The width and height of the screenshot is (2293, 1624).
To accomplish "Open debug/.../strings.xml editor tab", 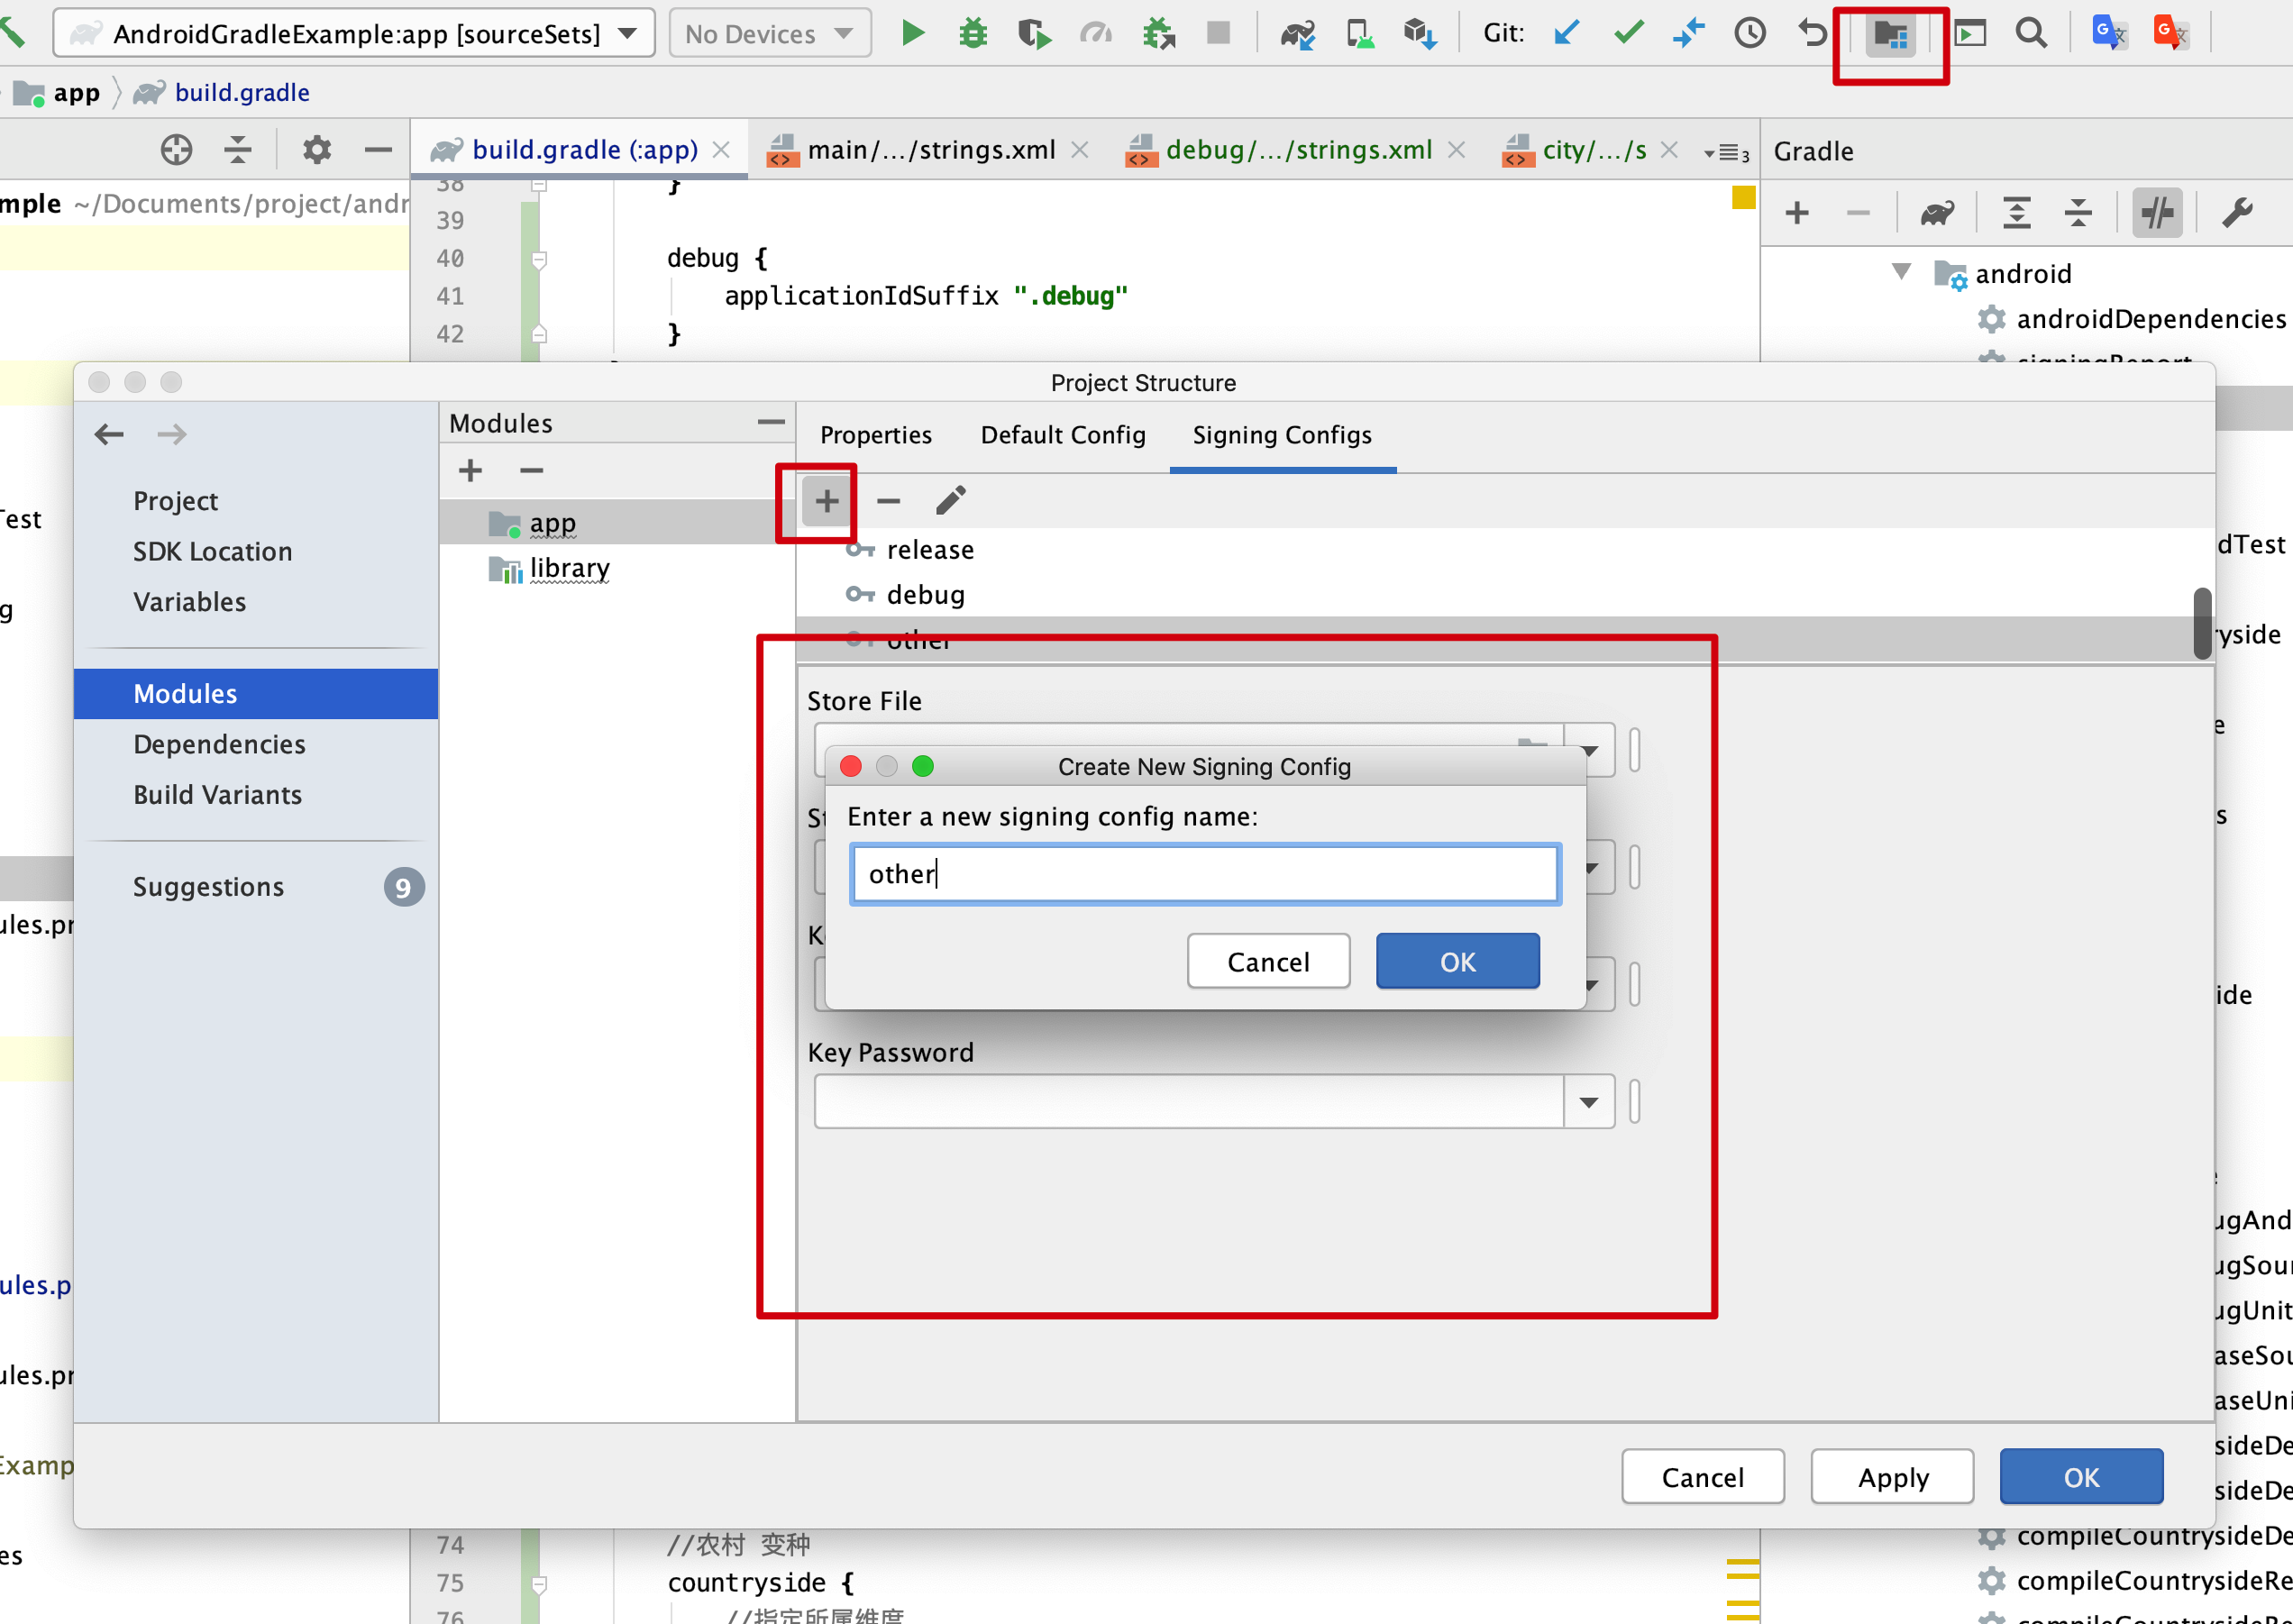I will [x=1297, y=150].
